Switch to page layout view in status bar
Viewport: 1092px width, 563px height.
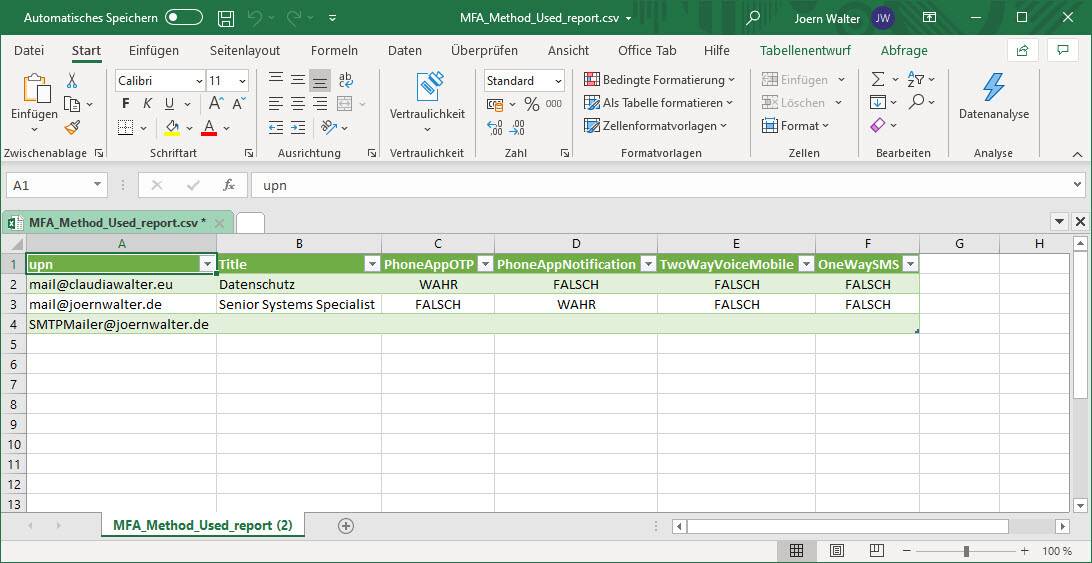point(836,551)
